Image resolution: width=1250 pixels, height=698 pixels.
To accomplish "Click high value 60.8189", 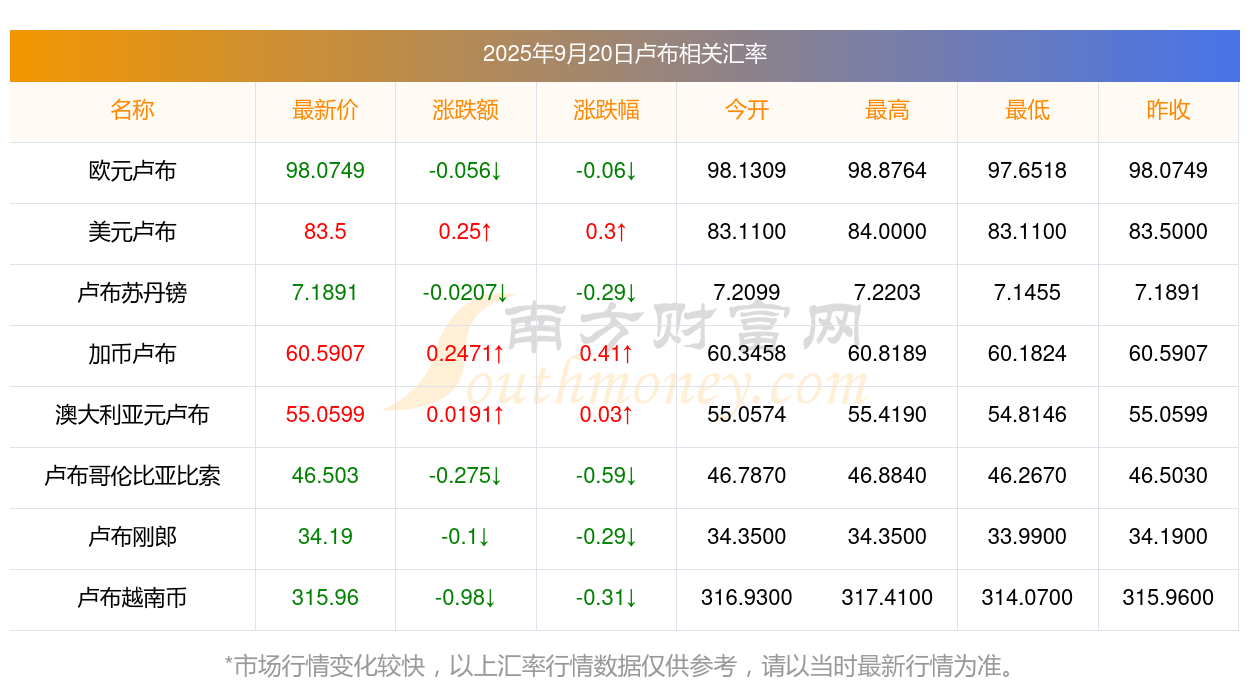I will pyautogui.click(x=887, y=354).
